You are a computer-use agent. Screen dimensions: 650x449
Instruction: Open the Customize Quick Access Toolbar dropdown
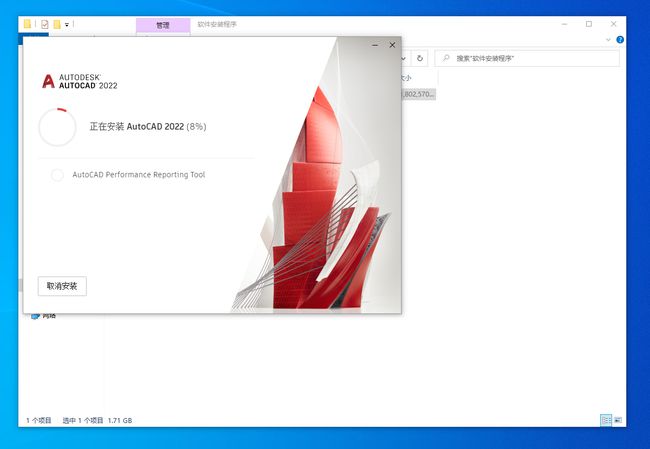(67, 25)
